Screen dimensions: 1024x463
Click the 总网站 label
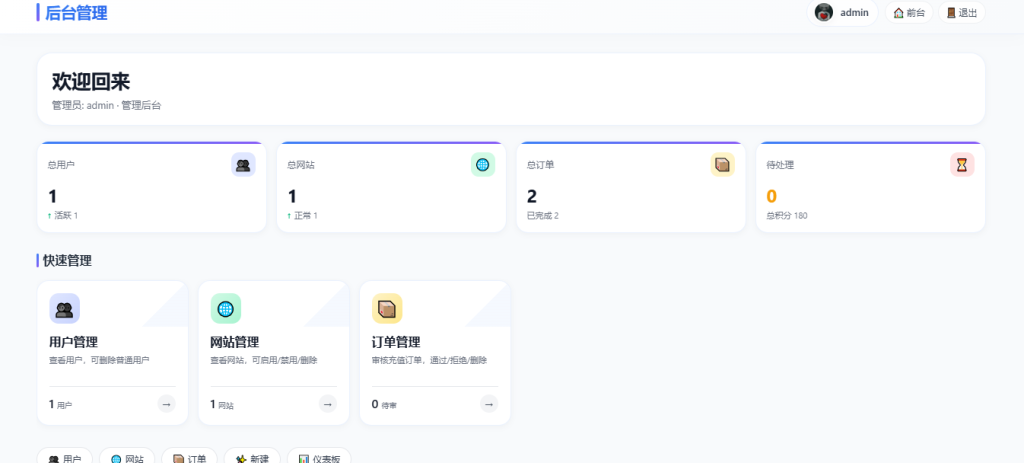301,165
